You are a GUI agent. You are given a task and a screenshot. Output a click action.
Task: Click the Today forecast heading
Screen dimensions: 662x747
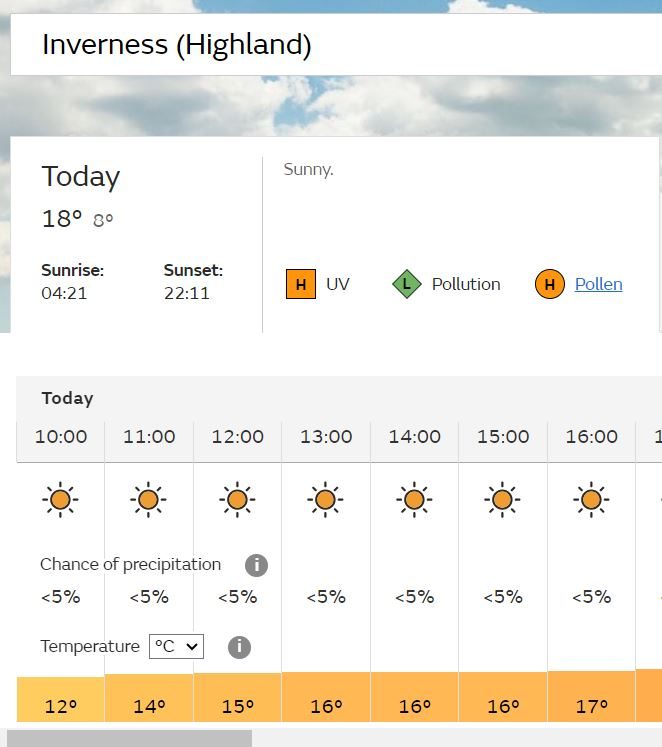[80, 176]
